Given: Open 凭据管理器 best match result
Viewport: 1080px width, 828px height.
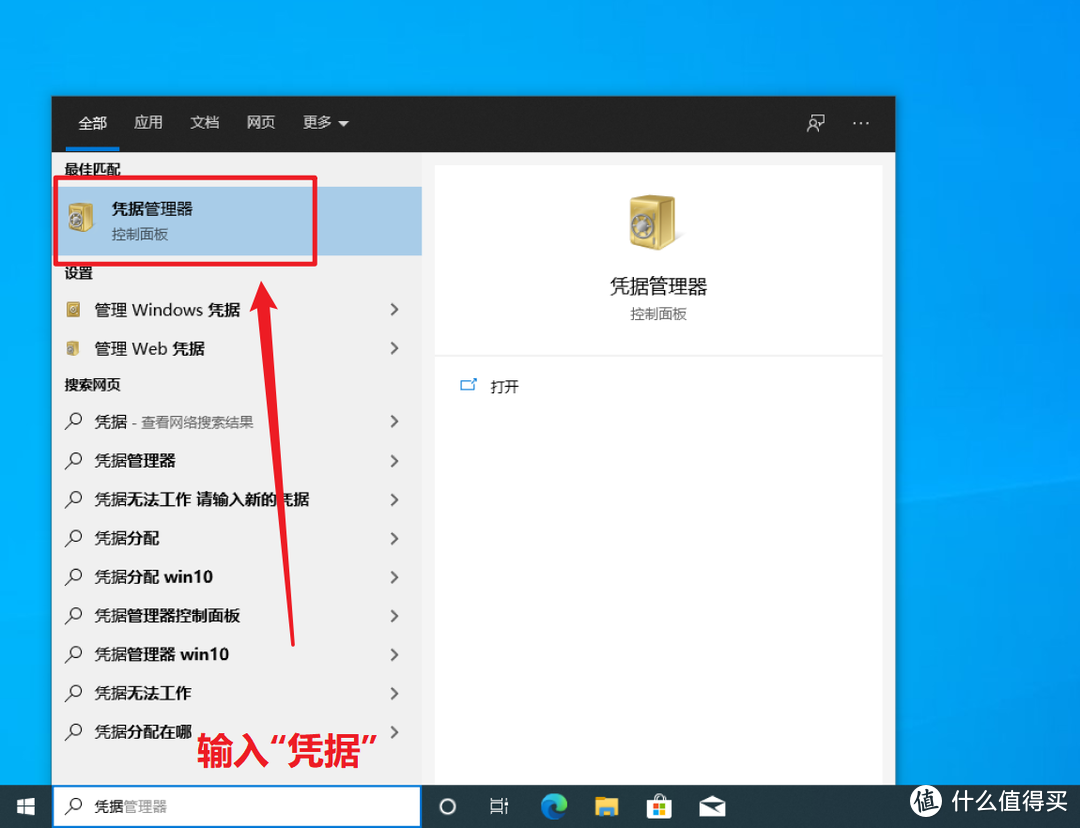Looking at the screenshot, I should 237,221.
